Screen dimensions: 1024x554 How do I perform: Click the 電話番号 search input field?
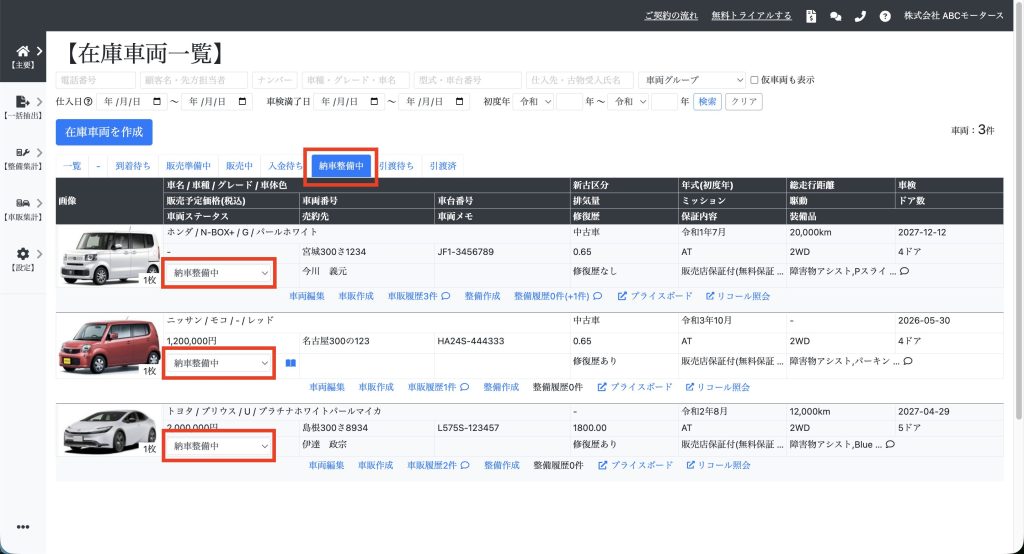(96, 80)
